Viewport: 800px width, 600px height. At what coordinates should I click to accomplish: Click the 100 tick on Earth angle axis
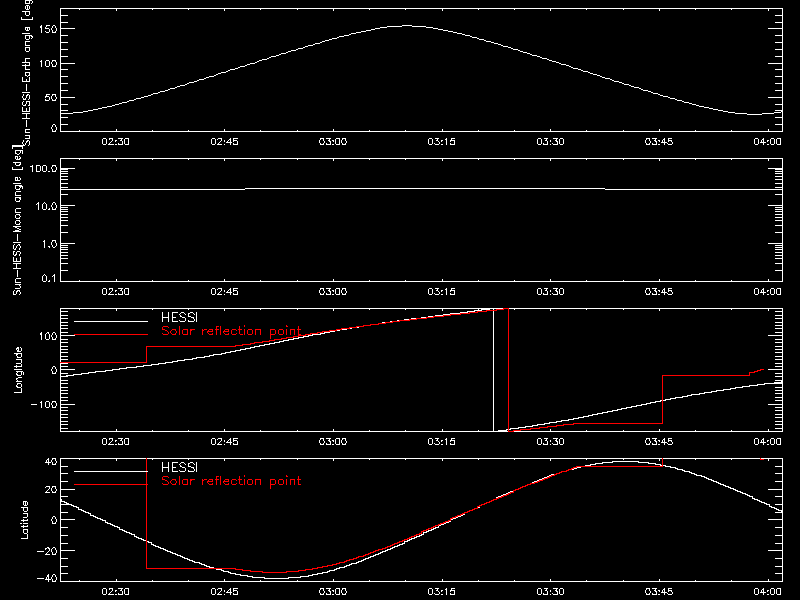[48, 64]
